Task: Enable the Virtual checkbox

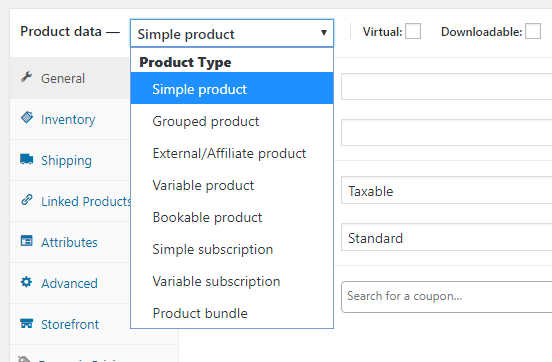Action: (x=413, y=31)
